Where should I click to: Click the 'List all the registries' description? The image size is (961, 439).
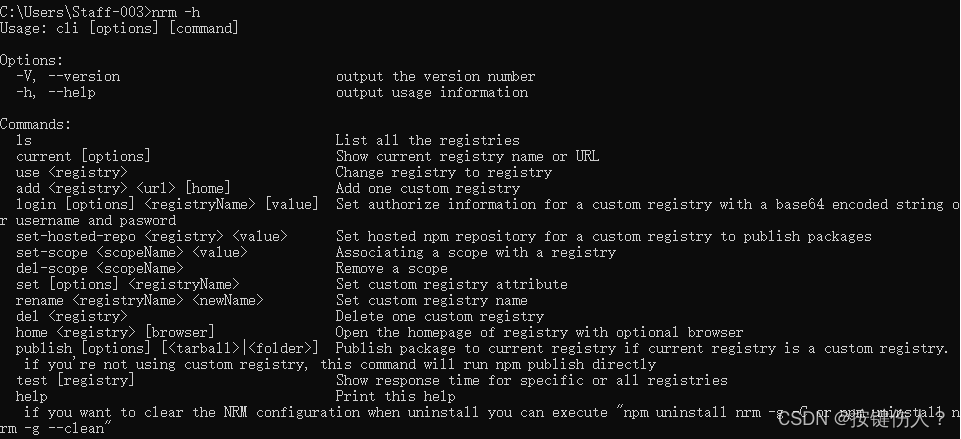point(427,140)
